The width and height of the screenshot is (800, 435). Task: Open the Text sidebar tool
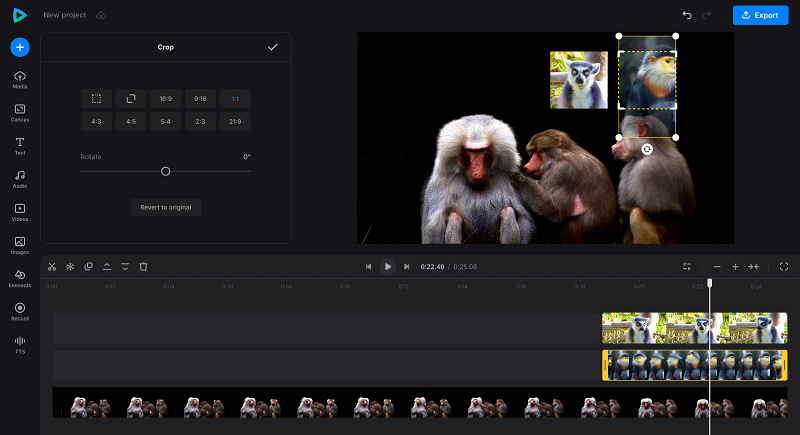[x=20, y=146]
